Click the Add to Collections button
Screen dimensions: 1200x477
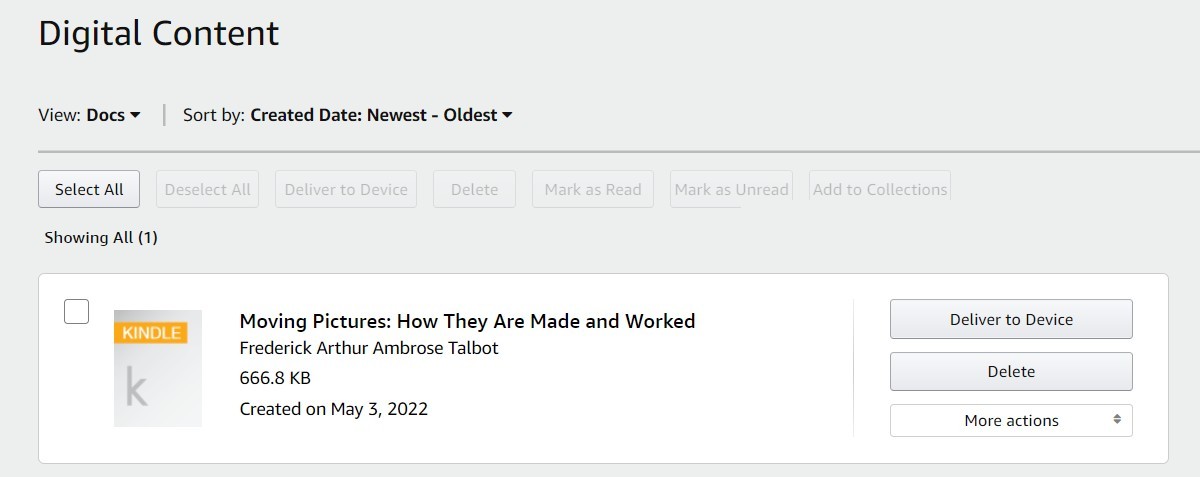pos(880,189)
